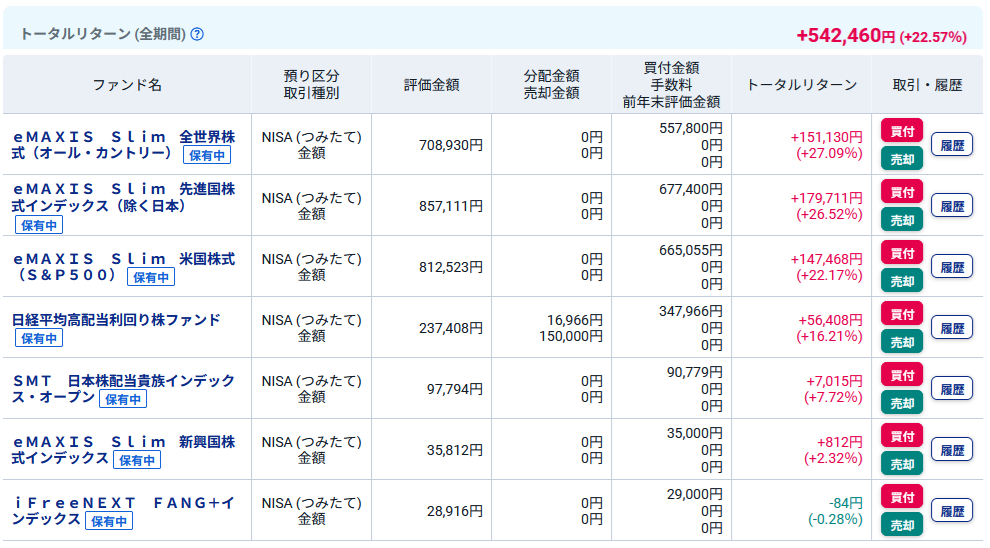The height and width of the screenshot is (548, 990).
Task: Click 売却 for SMT 日本株配当貴族インデックス
Action: tap(902, 403)
